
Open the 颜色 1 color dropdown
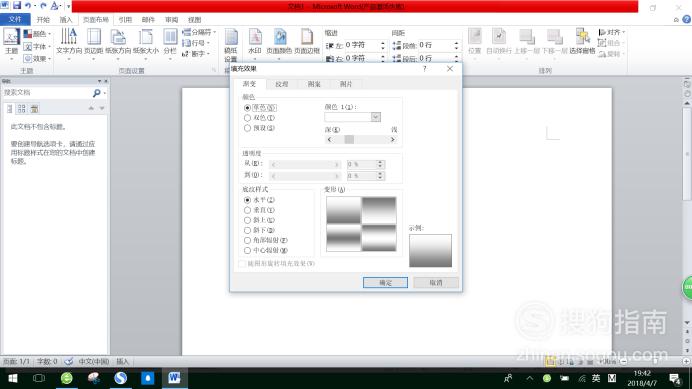point(376,117)
